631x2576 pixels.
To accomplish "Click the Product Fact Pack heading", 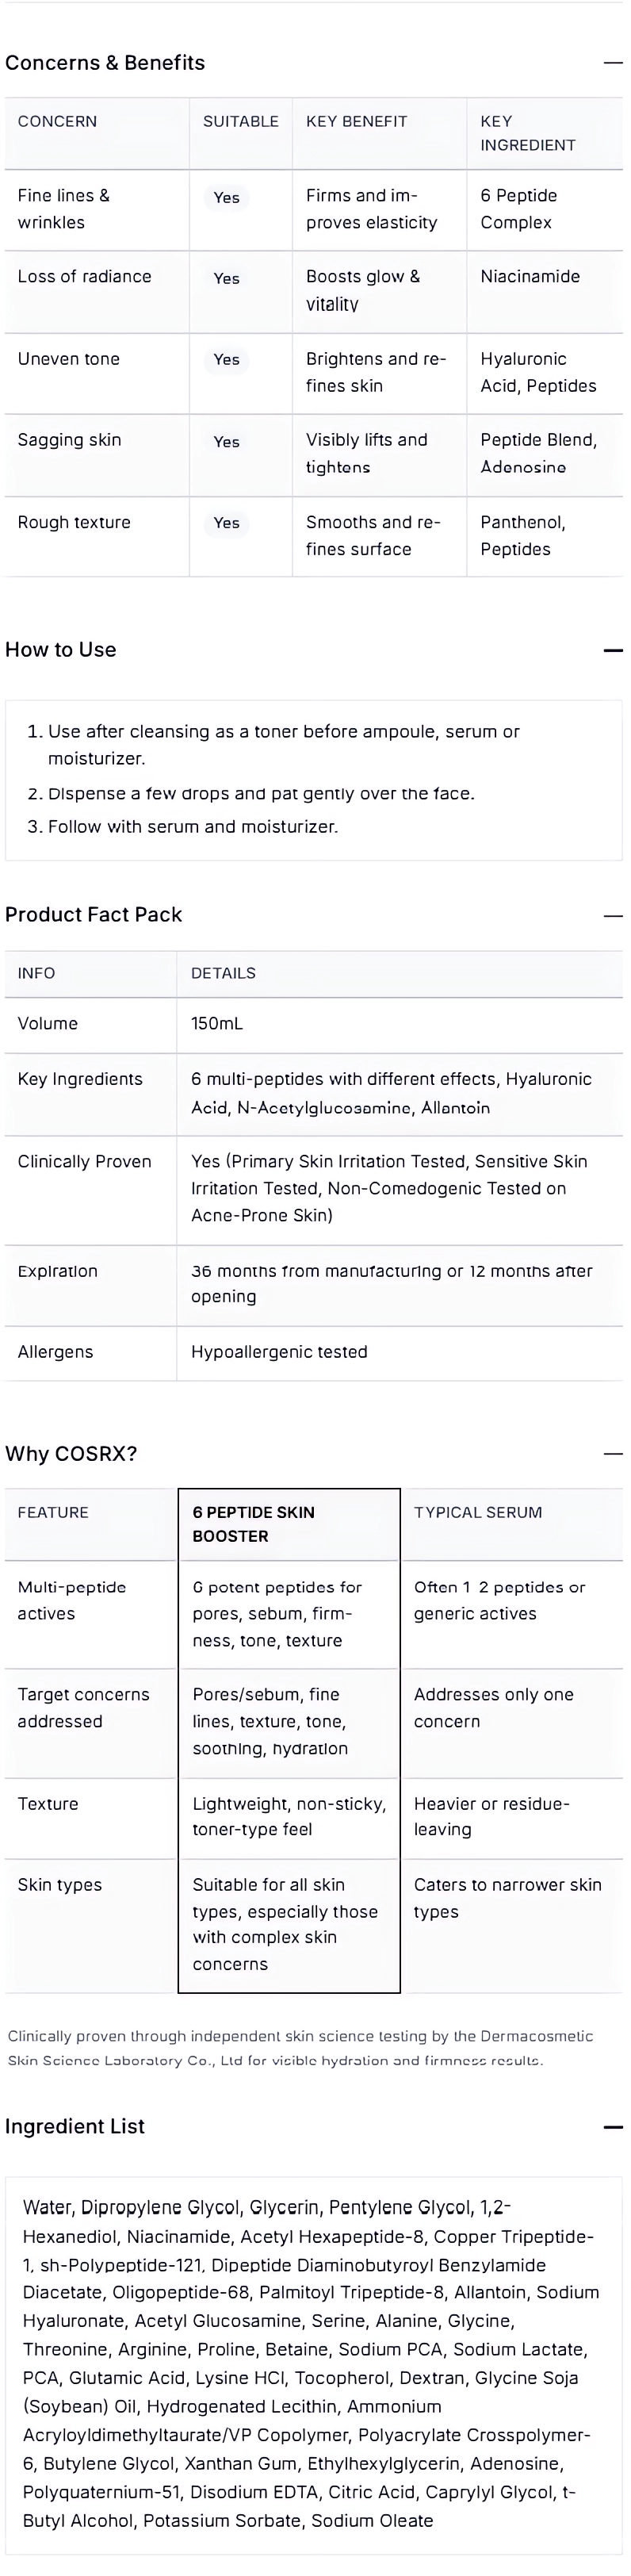I will point(94,915).
